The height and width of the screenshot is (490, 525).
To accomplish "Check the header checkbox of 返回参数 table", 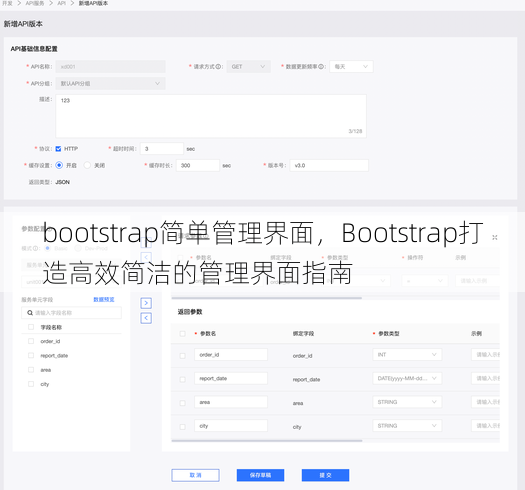I will pos(182,334).
